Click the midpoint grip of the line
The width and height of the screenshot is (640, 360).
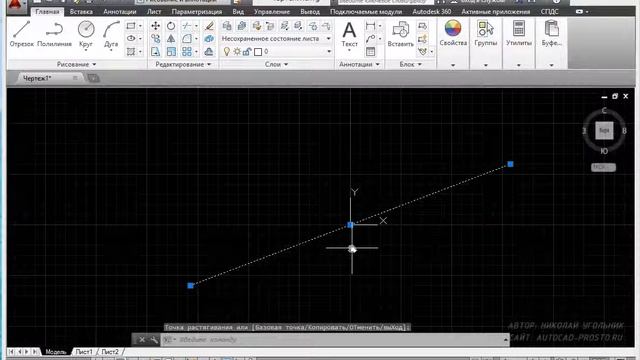point(350,225)
